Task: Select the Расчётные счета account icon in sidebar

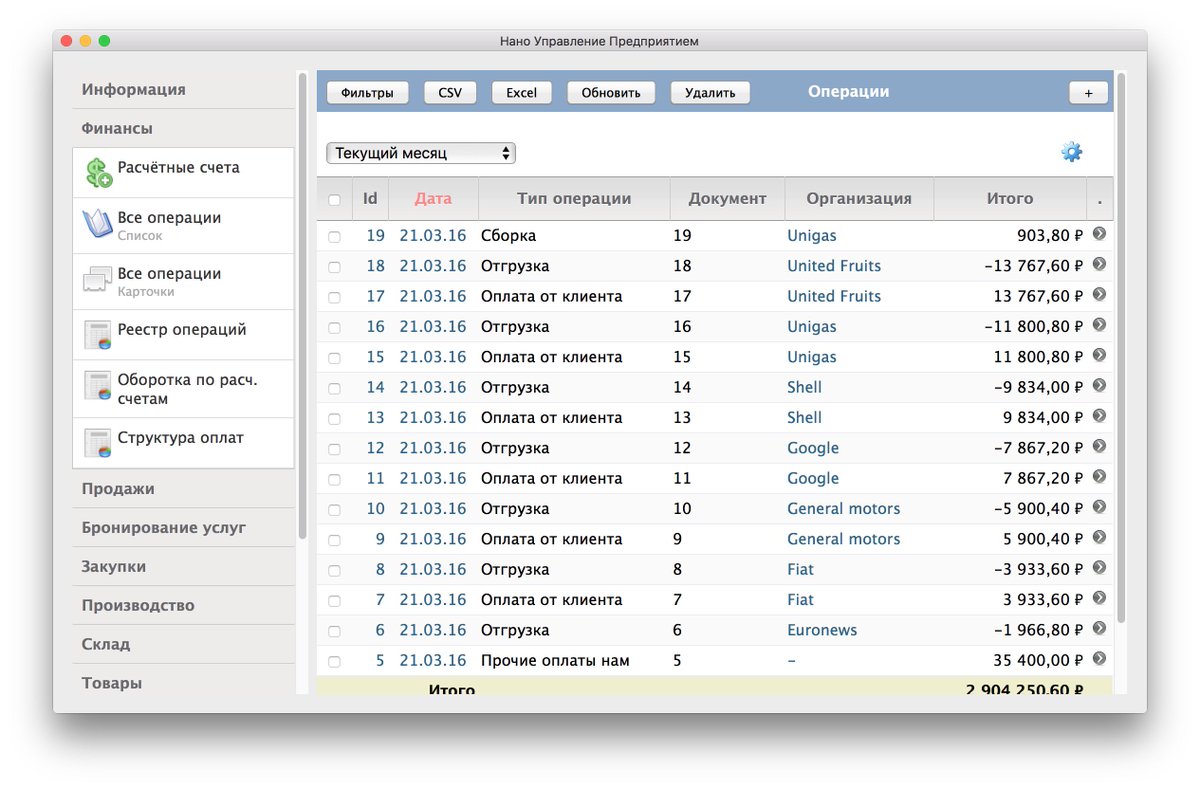Action: (97, 171)
